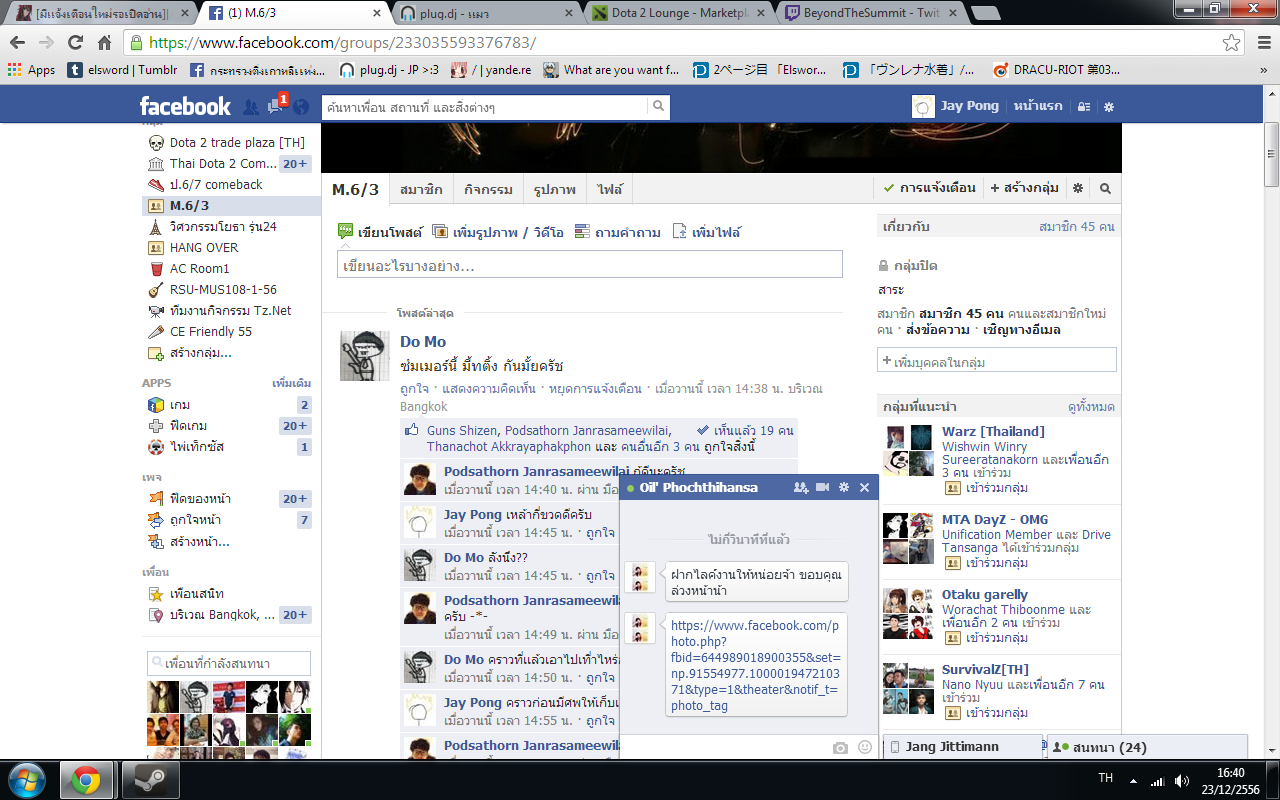Open the globe notifications icon

click(301, 107)
